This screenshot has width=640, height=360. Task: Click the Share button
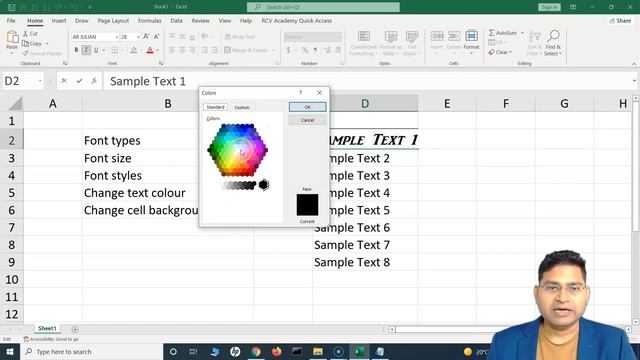point(620,20)
